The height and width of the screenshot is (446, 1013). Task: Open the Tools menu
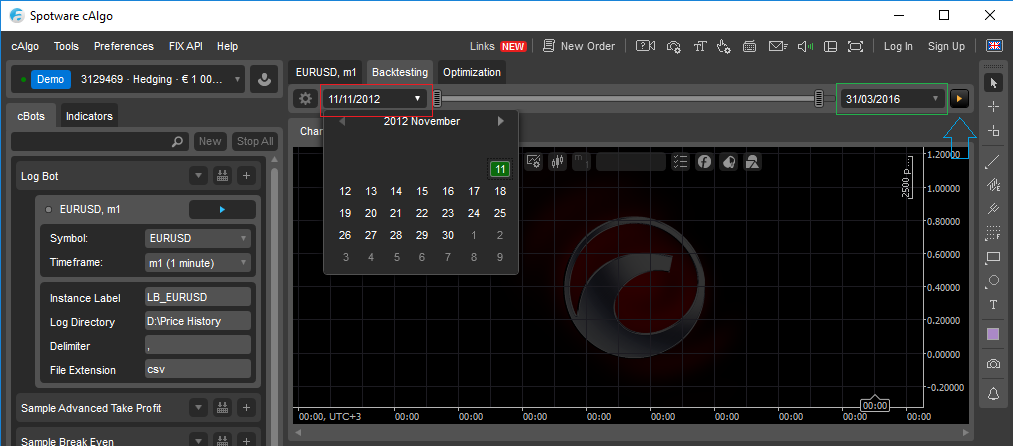click(x=67, y=46)
